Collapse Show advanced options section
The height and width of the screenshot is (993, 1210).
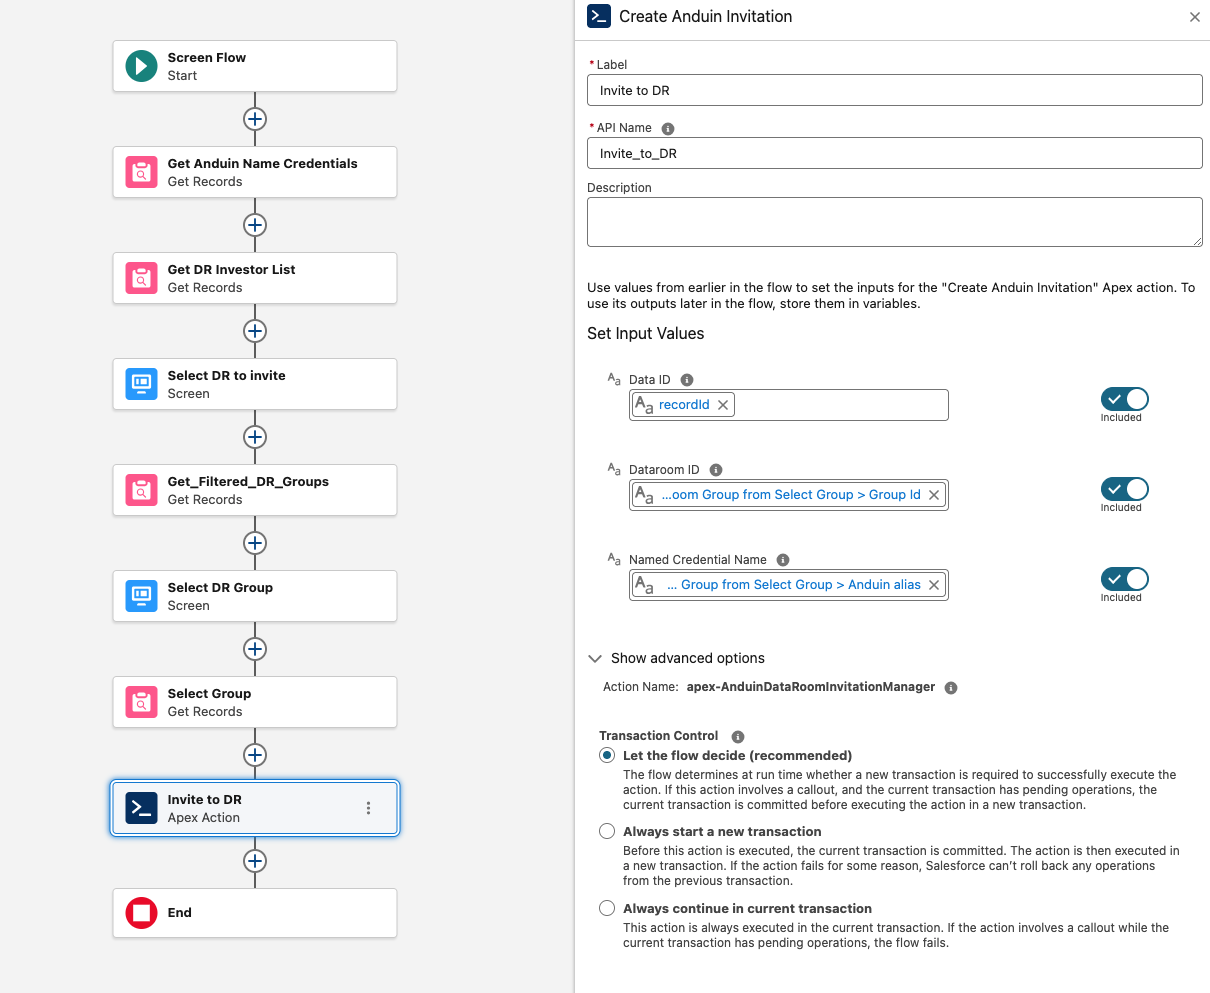(x=595, y=659)
